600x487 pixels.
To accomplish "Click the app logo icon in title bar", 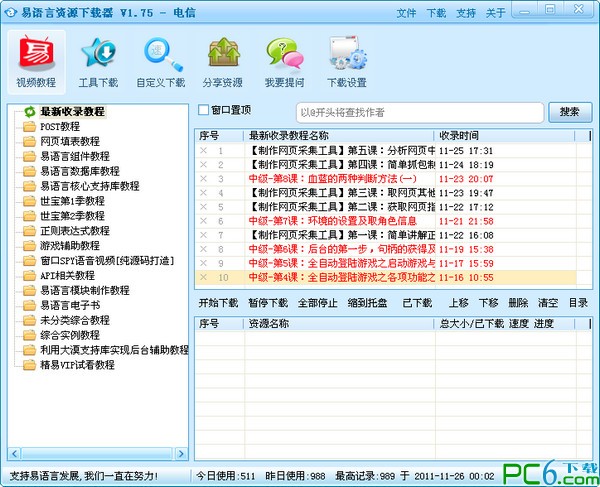I will tap(11, 13).
